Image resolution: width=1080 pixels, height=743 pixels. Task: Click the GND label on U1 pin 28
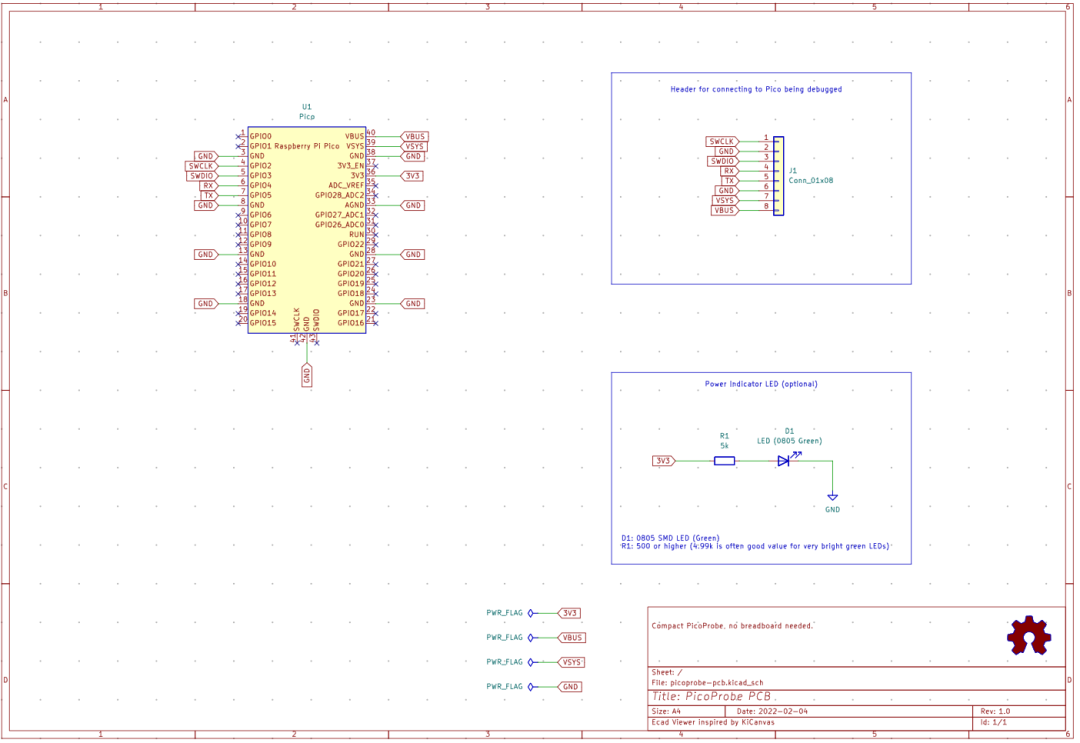(413, 255)
